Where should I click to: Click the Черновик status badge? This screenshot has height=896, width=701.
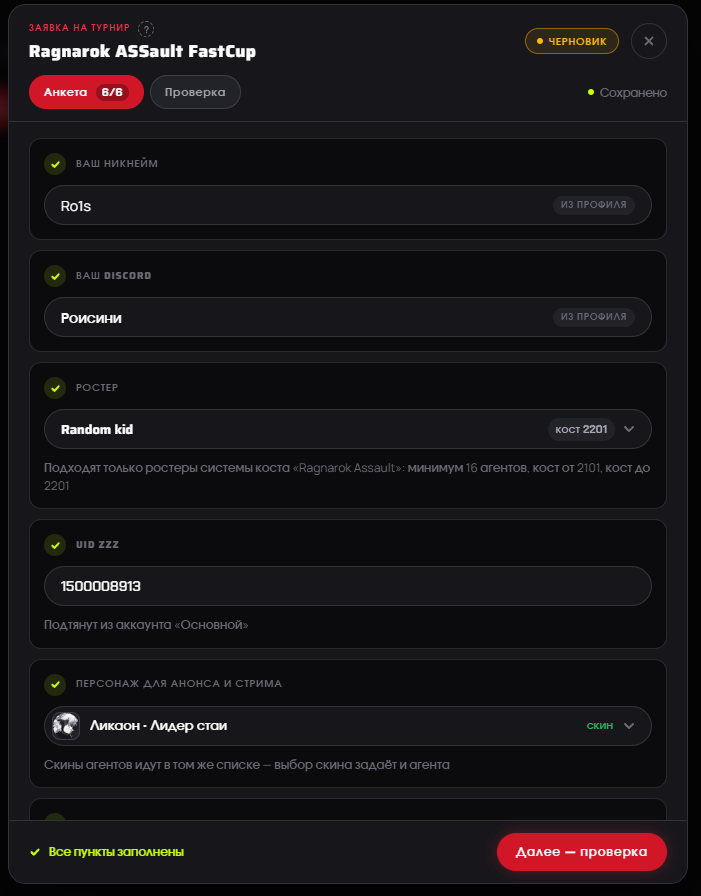click(572, 41)
